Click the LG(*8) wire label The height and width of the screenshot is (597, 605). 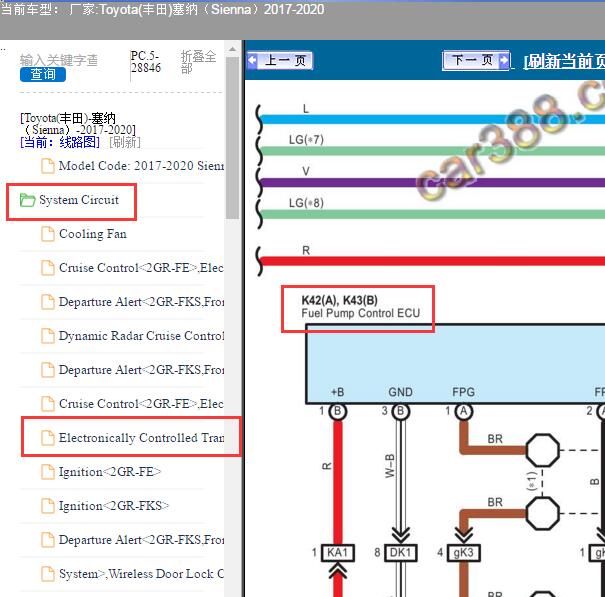306,203
